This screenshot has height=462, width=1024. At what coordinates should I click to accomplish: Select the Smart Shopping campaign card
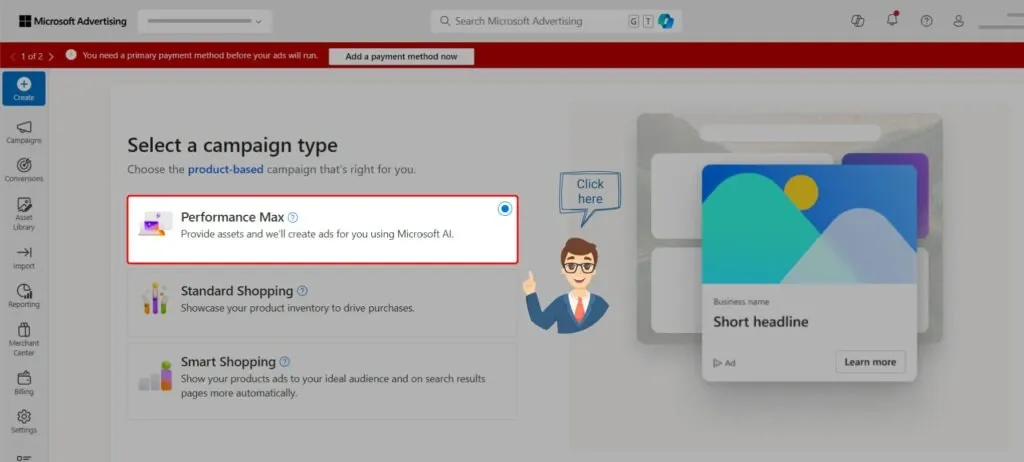pos(322,381)
